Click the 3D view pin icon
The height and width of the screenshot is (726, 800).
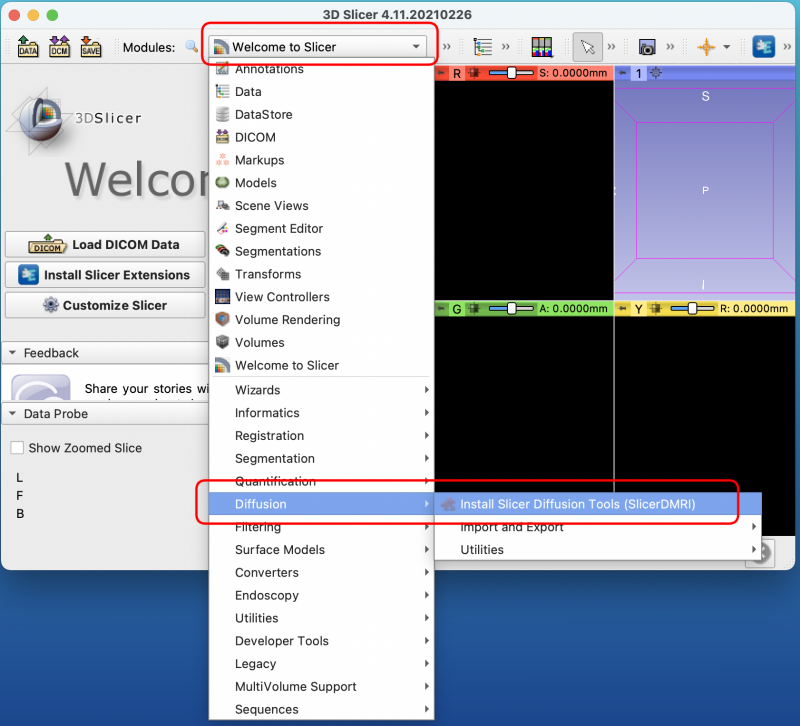[x=622, y=73]
